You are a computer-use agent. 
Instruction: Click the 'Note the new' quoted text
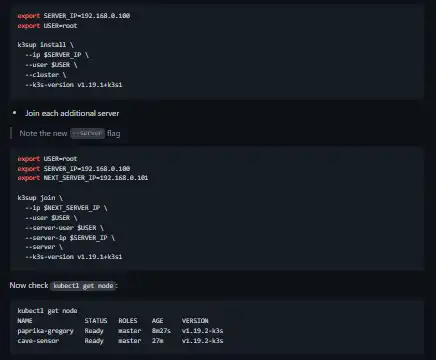click(x=43, y=133)
